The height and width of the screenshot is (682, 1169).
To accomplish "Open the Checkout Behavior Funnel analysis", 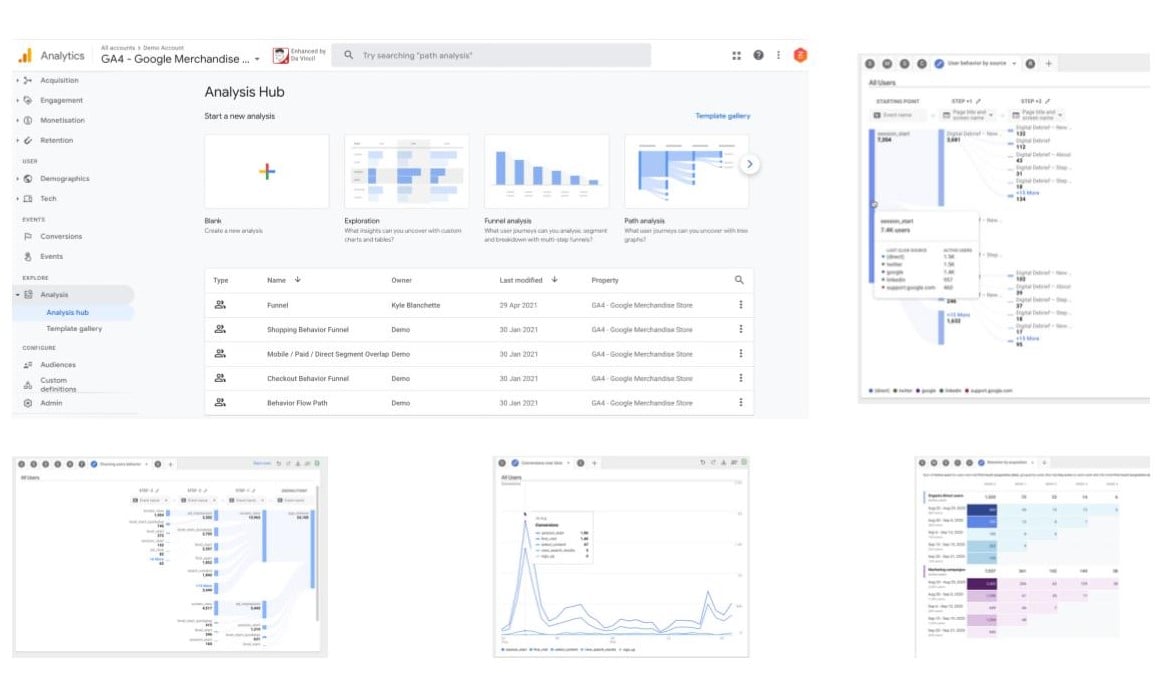I will (x=307, y=379).
